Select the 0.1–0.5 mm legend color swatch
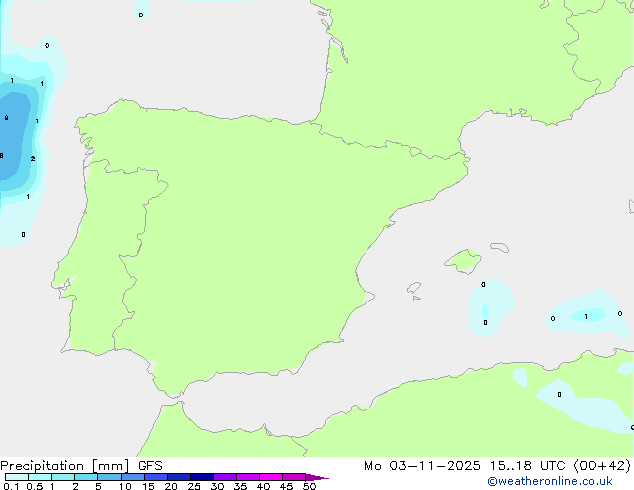634x490 pixels. [17, 477]
